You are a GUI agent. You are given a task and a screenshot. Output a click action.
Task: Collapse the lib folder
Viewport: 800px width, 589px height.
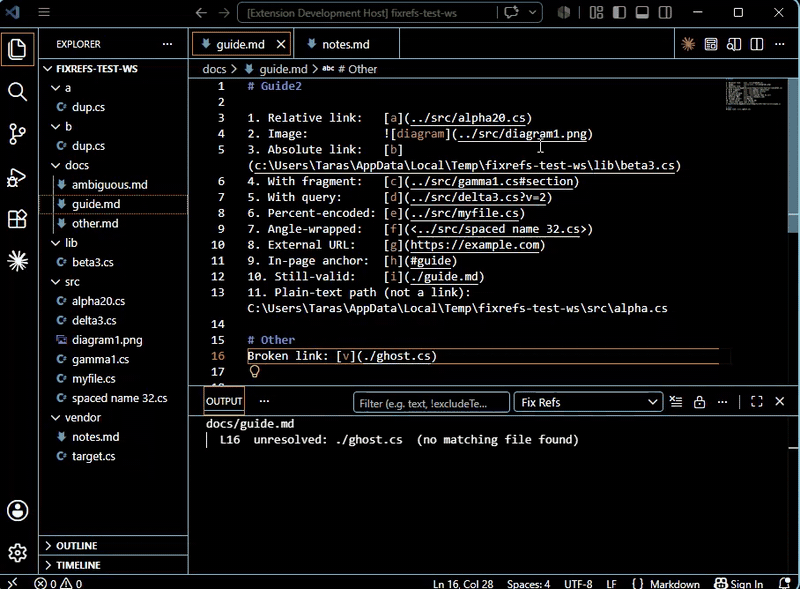coord(113,243)
